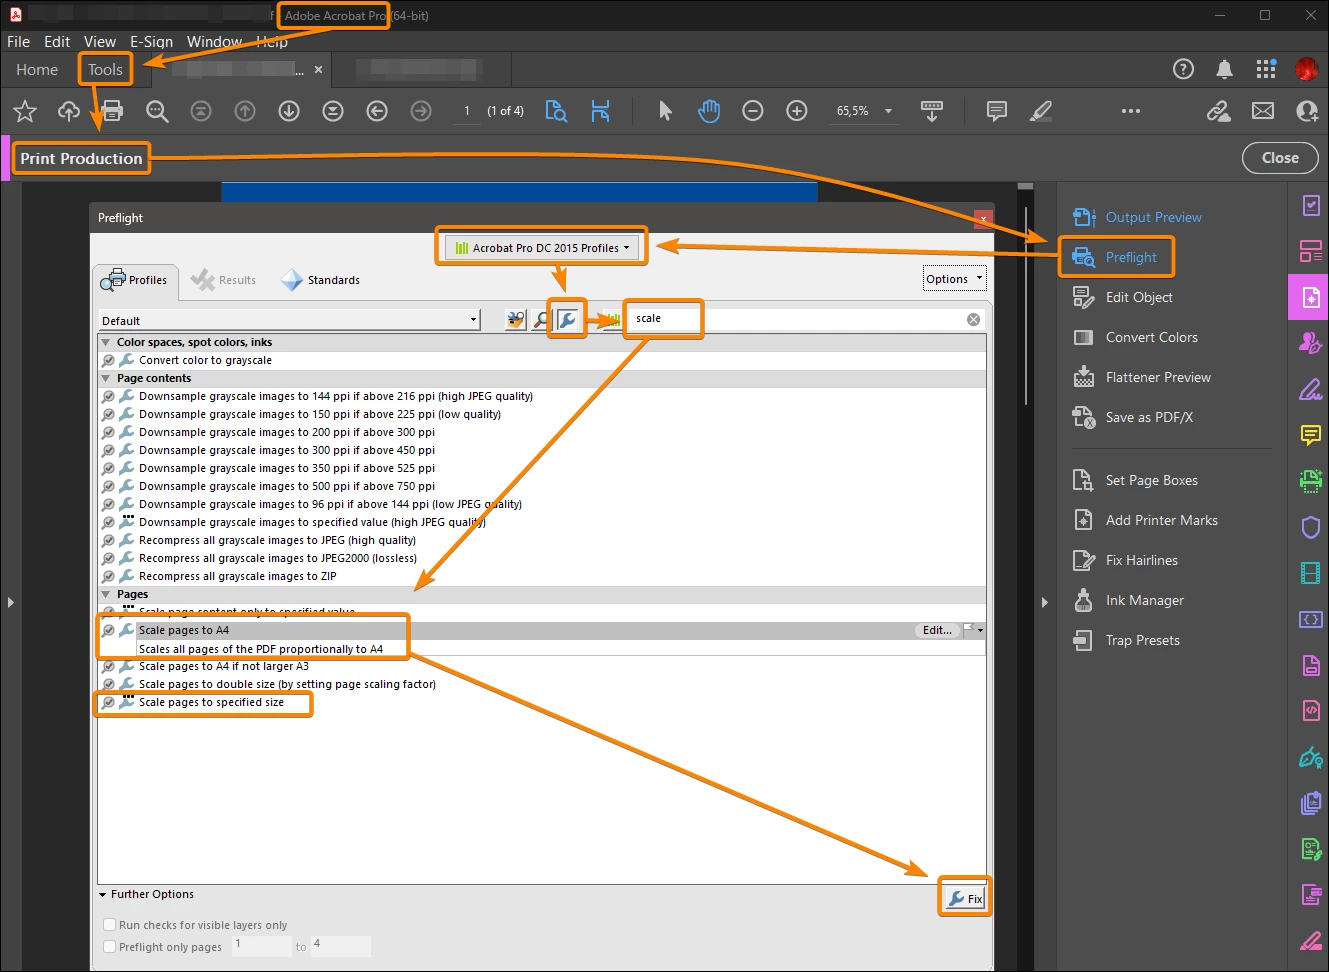1329x972 pixels.
Task: Collapse Further Options section
Action: pyautogui.click(x=103, y=895)
